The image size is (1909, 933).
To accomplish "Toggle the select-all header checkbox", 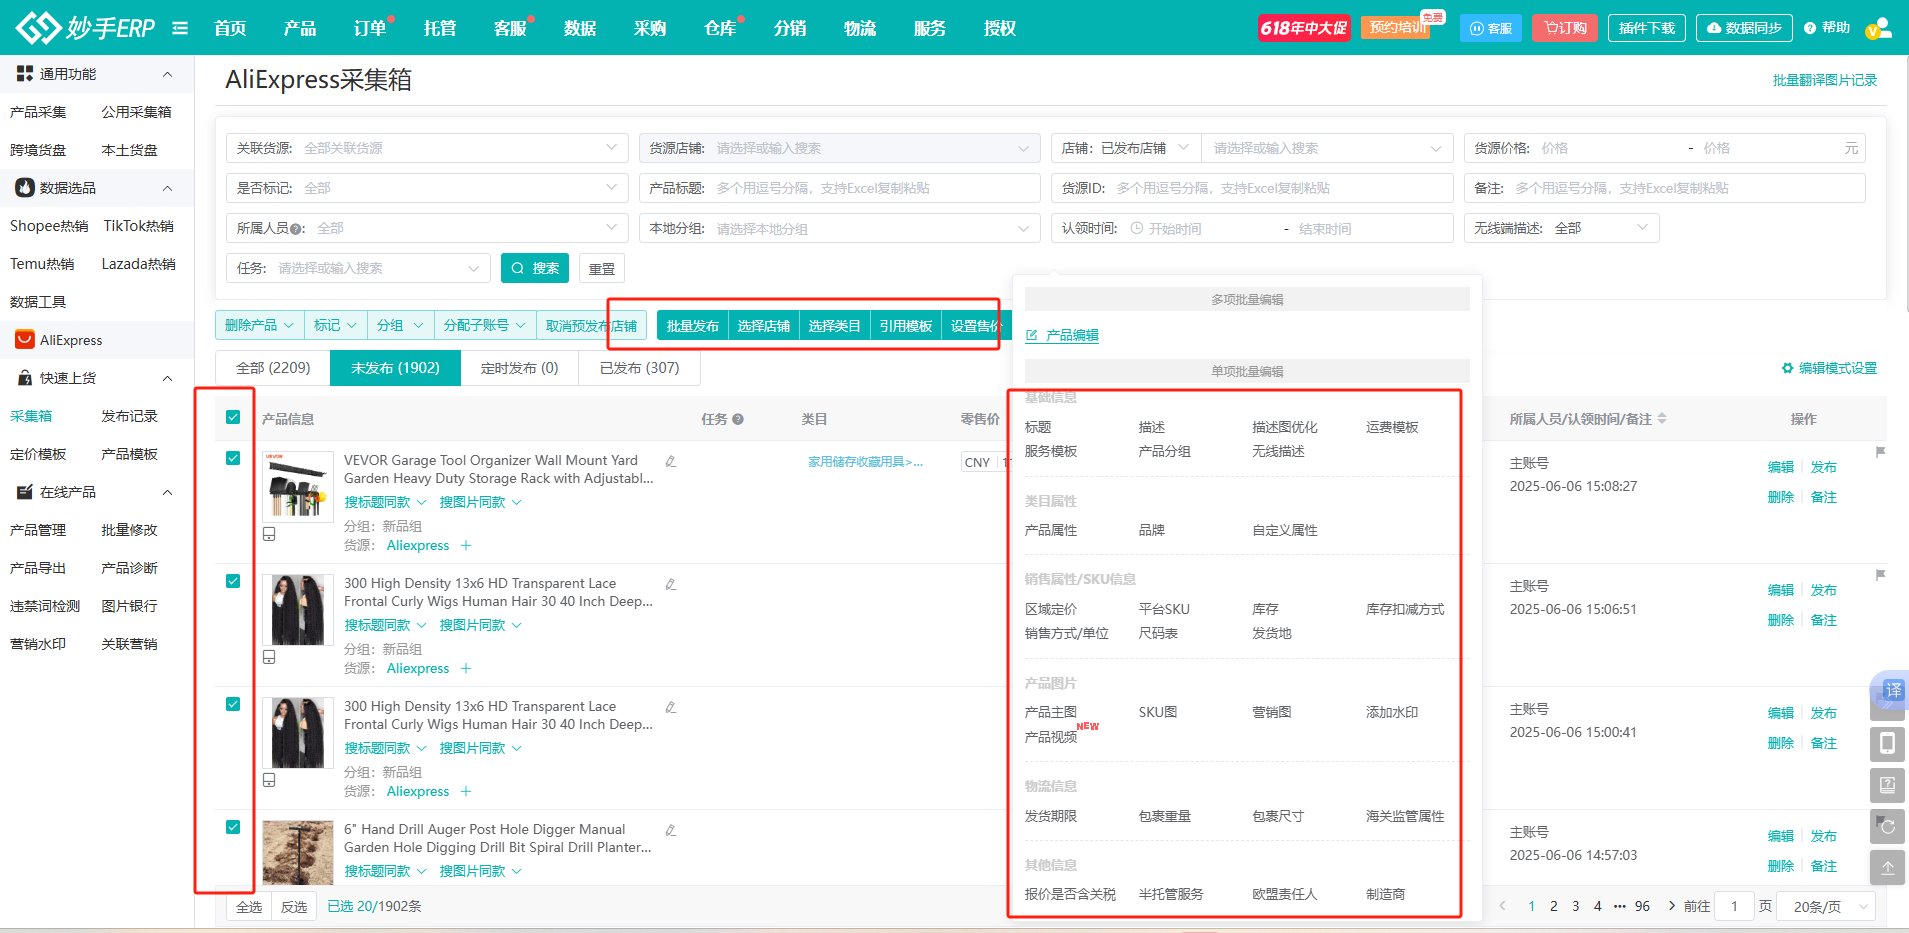I will click(233, 417).
